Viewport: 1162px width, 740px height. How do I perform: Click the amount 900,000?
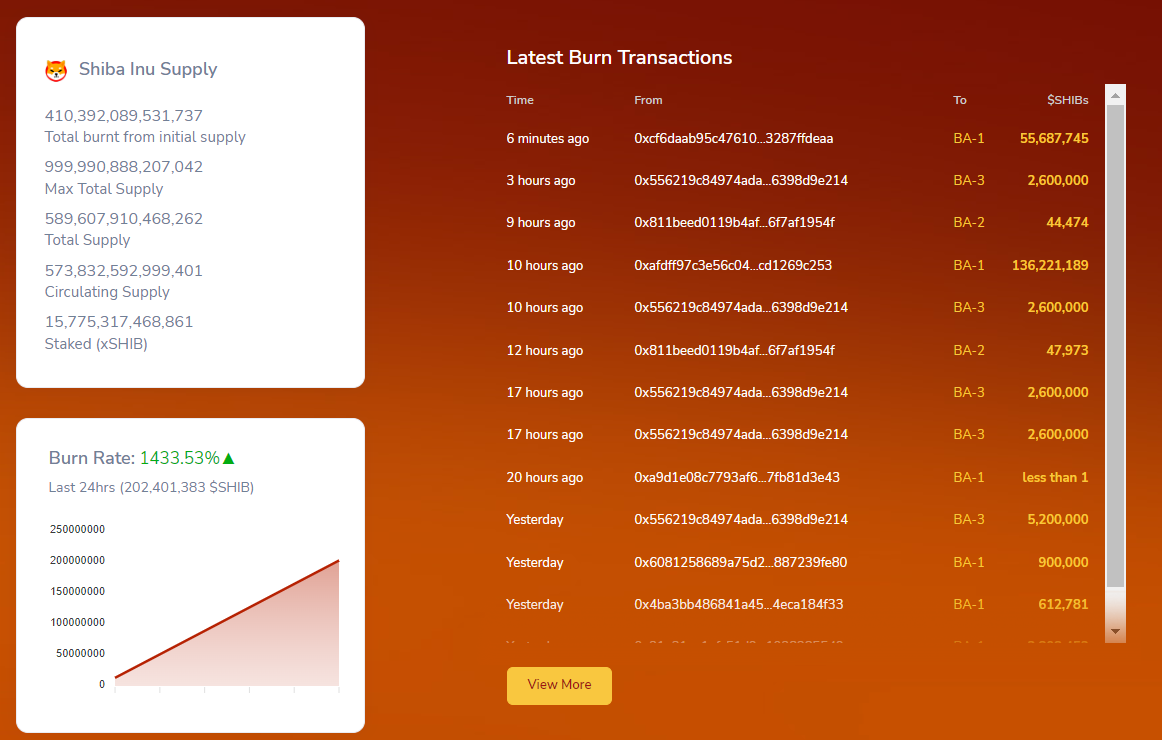(x=1063, y=562)
